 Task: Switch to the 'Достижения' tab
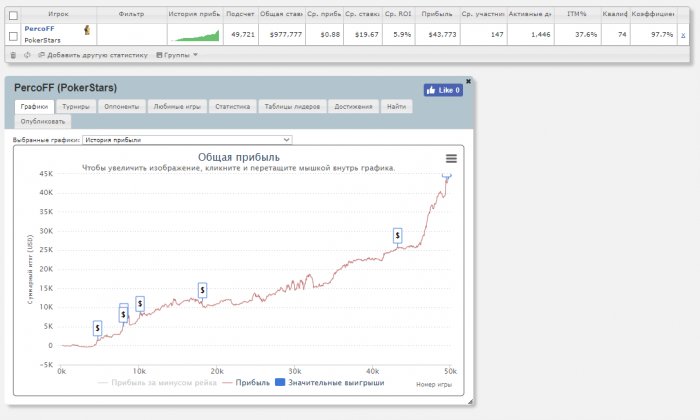coord(353,107)
